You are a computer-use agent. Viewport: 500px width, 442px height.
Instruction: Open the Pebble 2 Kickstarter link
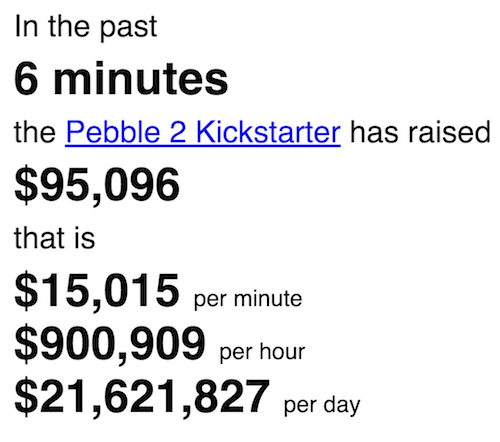(x=203, y=132)
